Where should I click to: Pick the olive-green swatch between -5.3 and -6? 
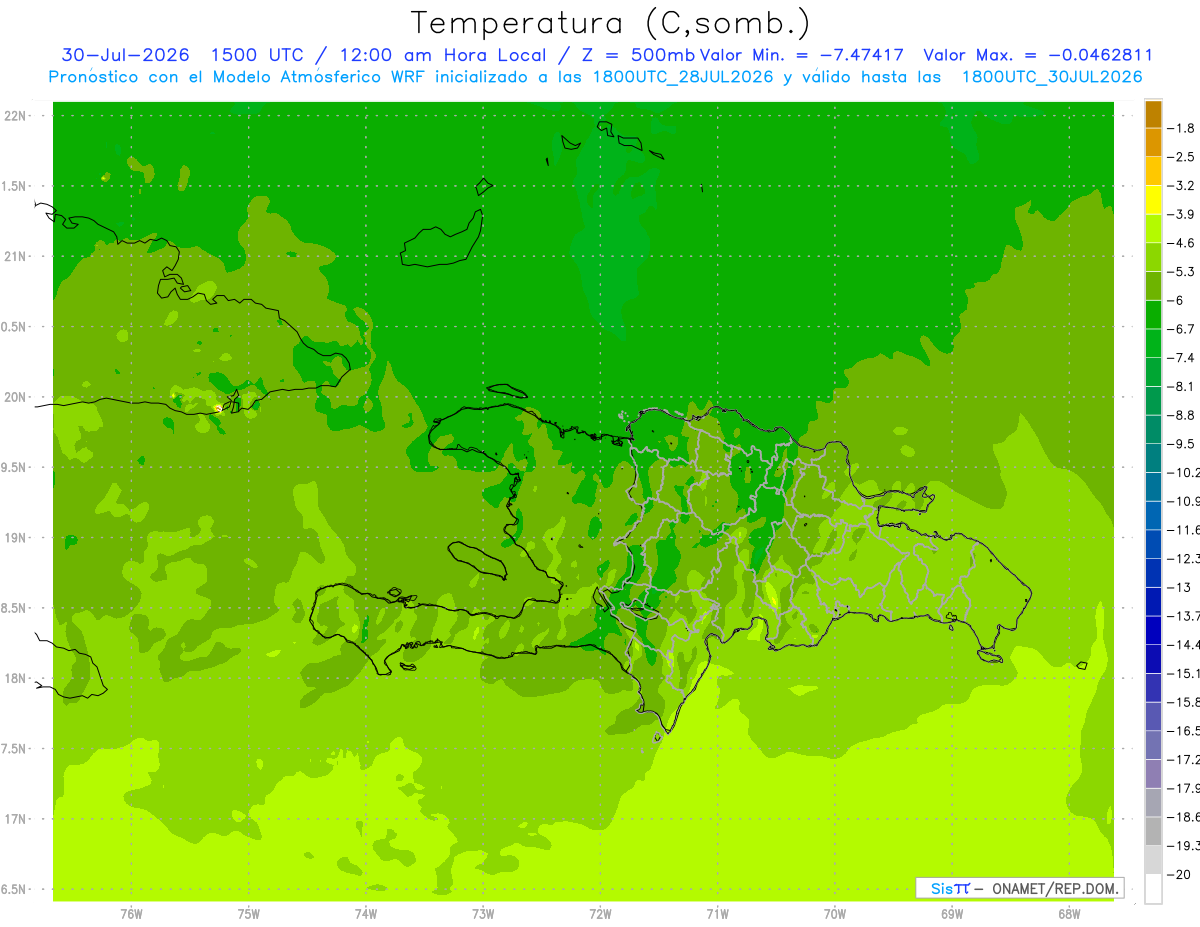1153,286
